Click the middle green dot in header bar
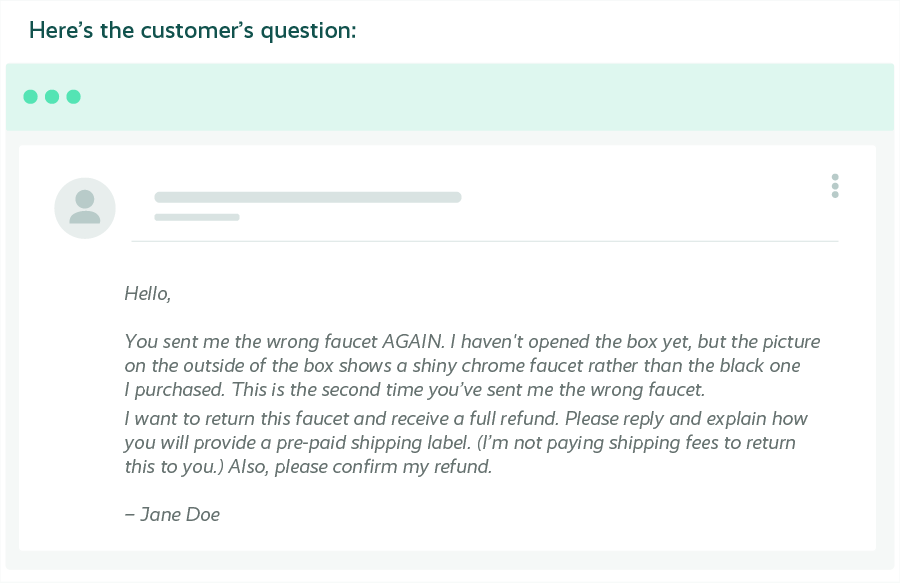Image resolution: width=900 pixels, height=583 pixels. pos(52,96)
